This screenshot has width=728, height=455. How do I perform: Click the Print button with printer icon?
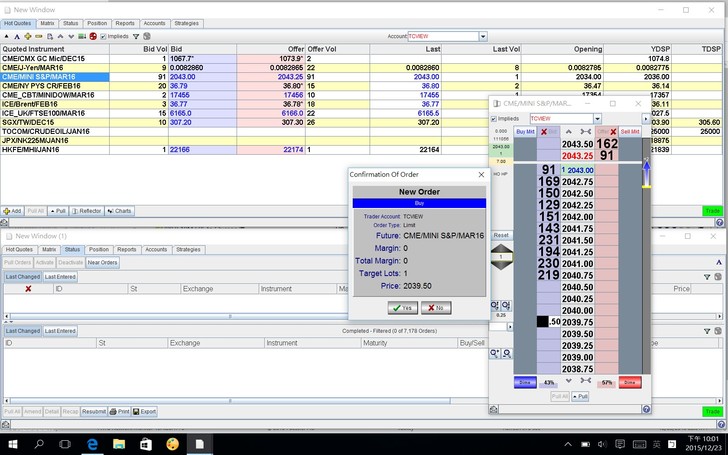(x=119, y=411)
